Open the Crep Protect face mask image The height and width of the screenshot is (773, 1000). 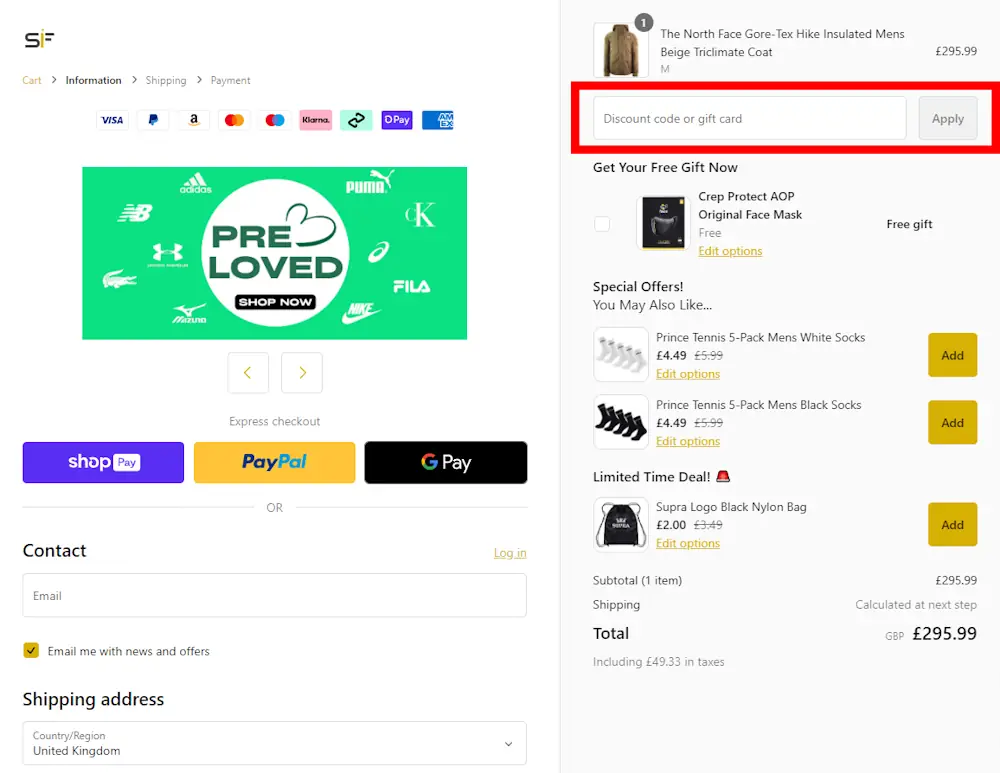pyautogui.click(x=663, y=223)
